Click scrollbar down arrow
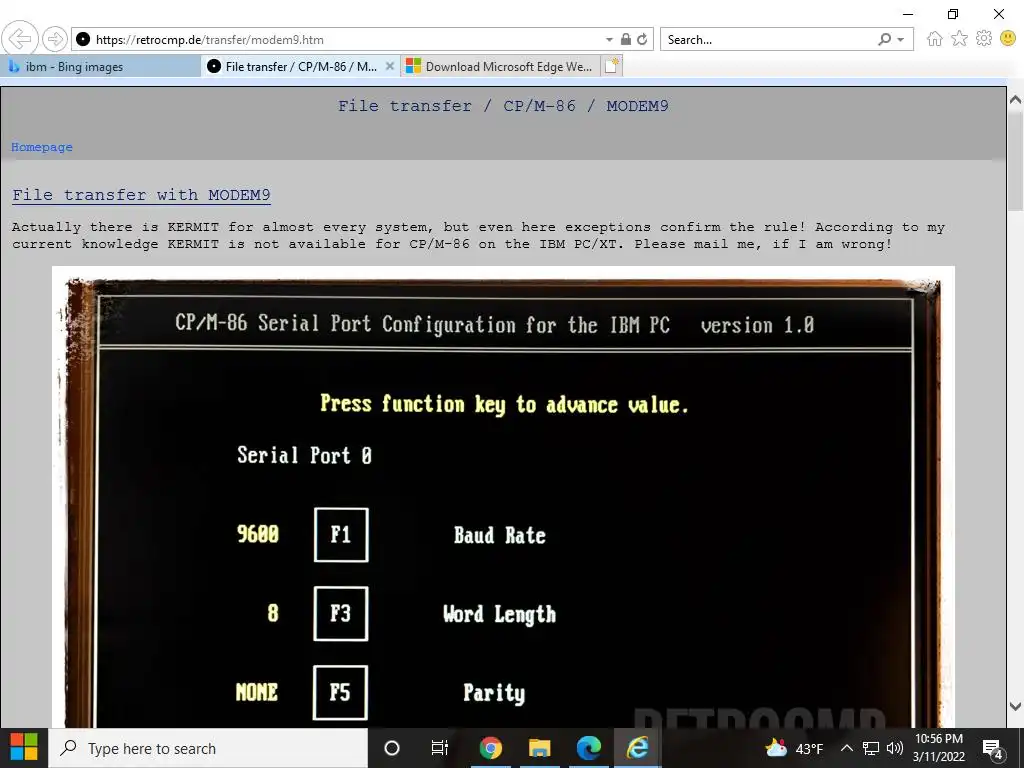The height and width of the screenshot is (768, 1024). tap(1016, 707)
